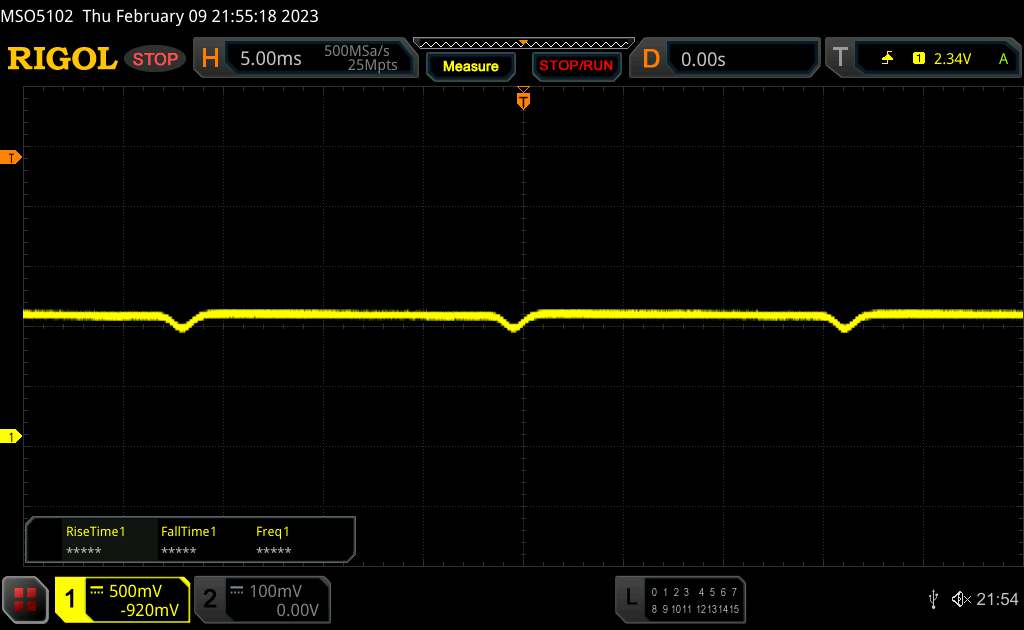Click the 500MSa/s sample rate readout
The image size is (1024, 630).
357,51
